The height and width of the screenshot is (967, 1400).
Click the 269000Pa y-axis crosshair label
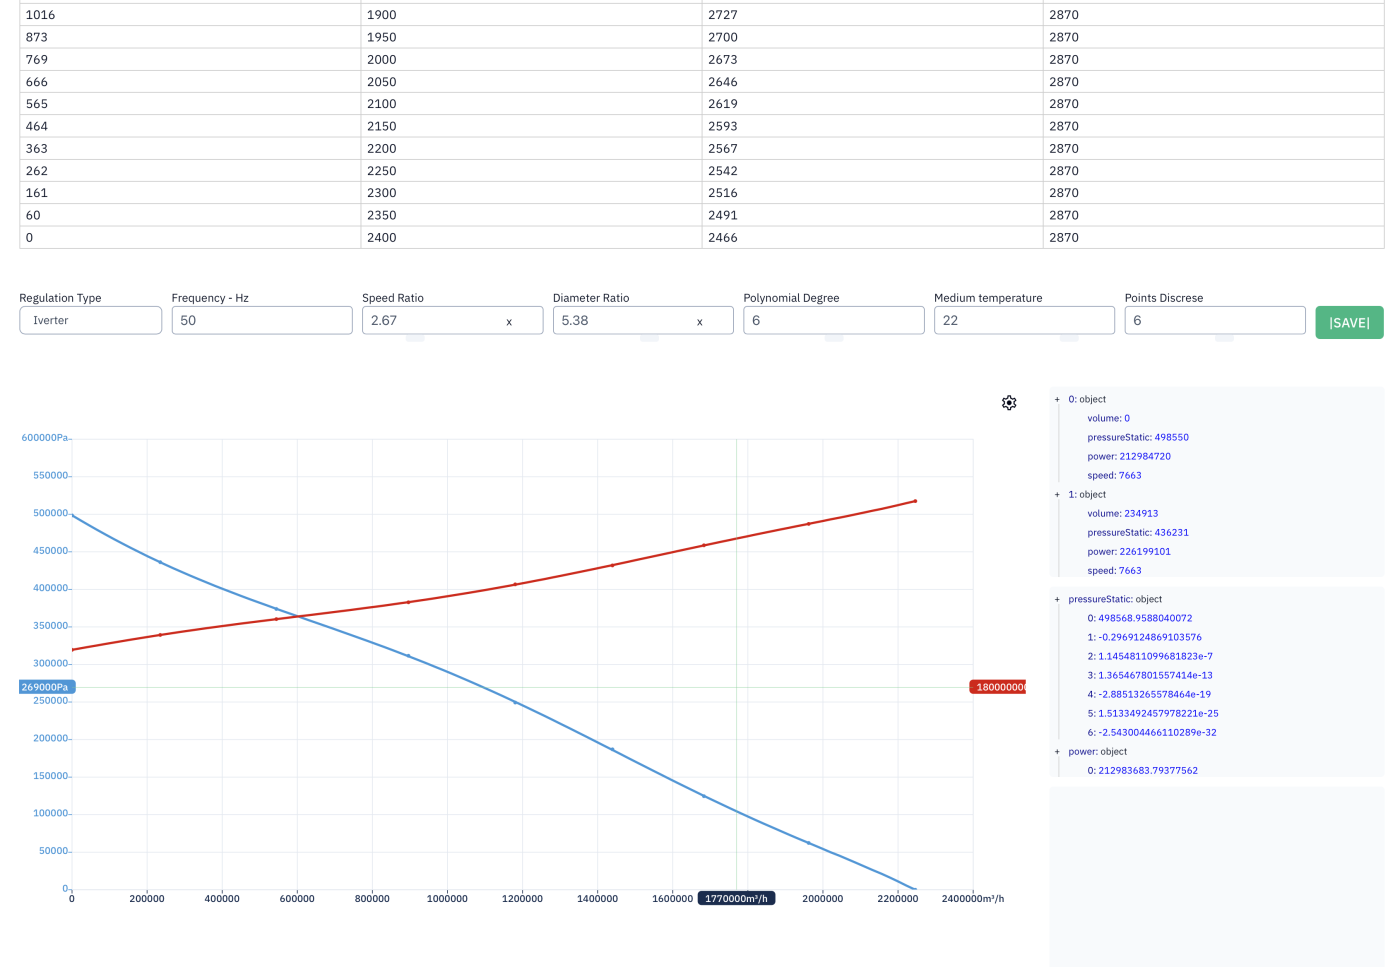(47, 687)
